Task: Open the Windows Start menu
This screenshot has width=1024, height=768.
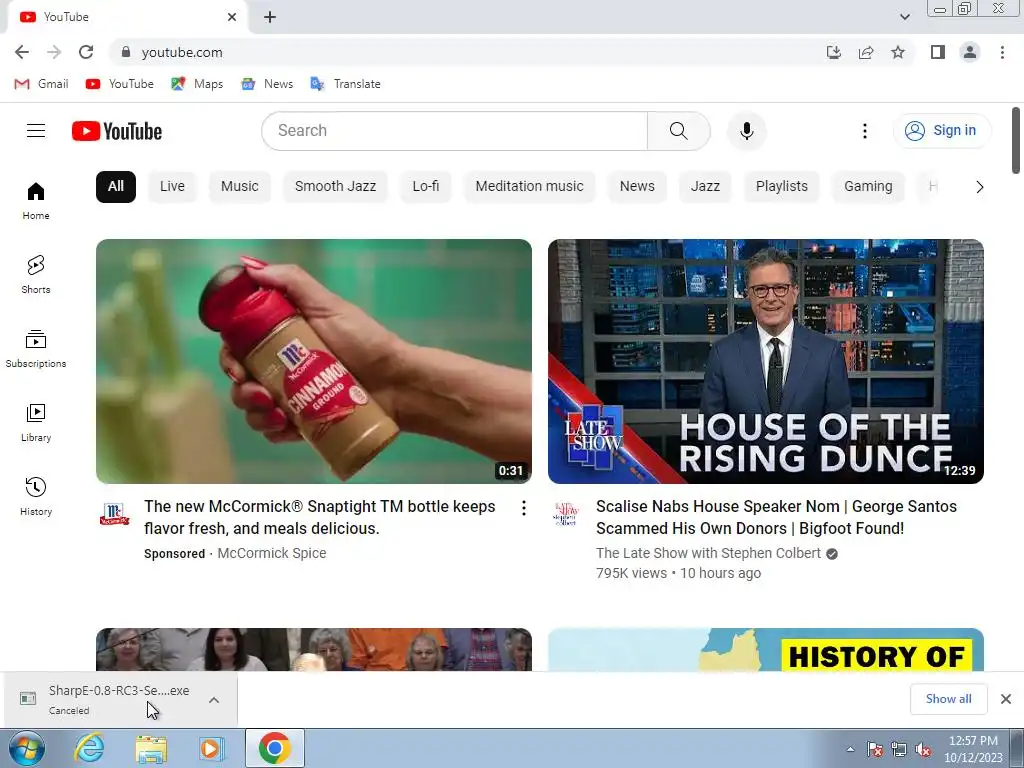Action: click(x=26, y=748)
